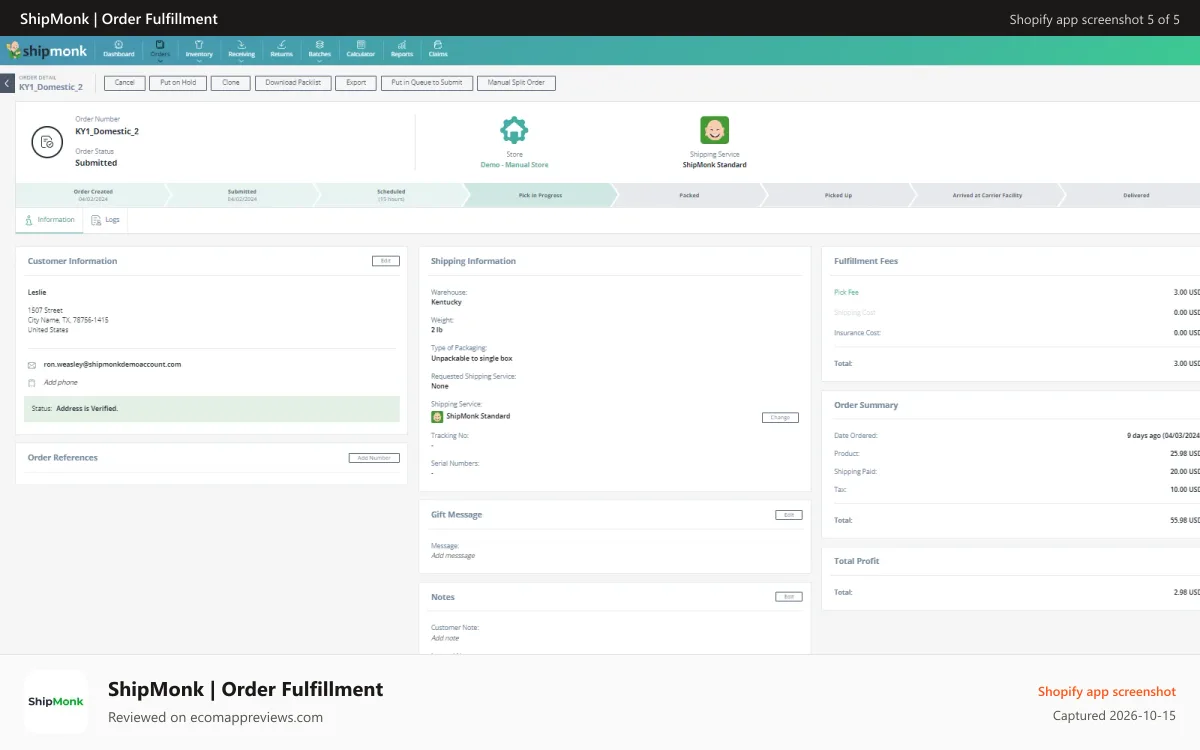1200x750 pixels.
Task: Click the Order Created progress step
Action: pos(93,195)
